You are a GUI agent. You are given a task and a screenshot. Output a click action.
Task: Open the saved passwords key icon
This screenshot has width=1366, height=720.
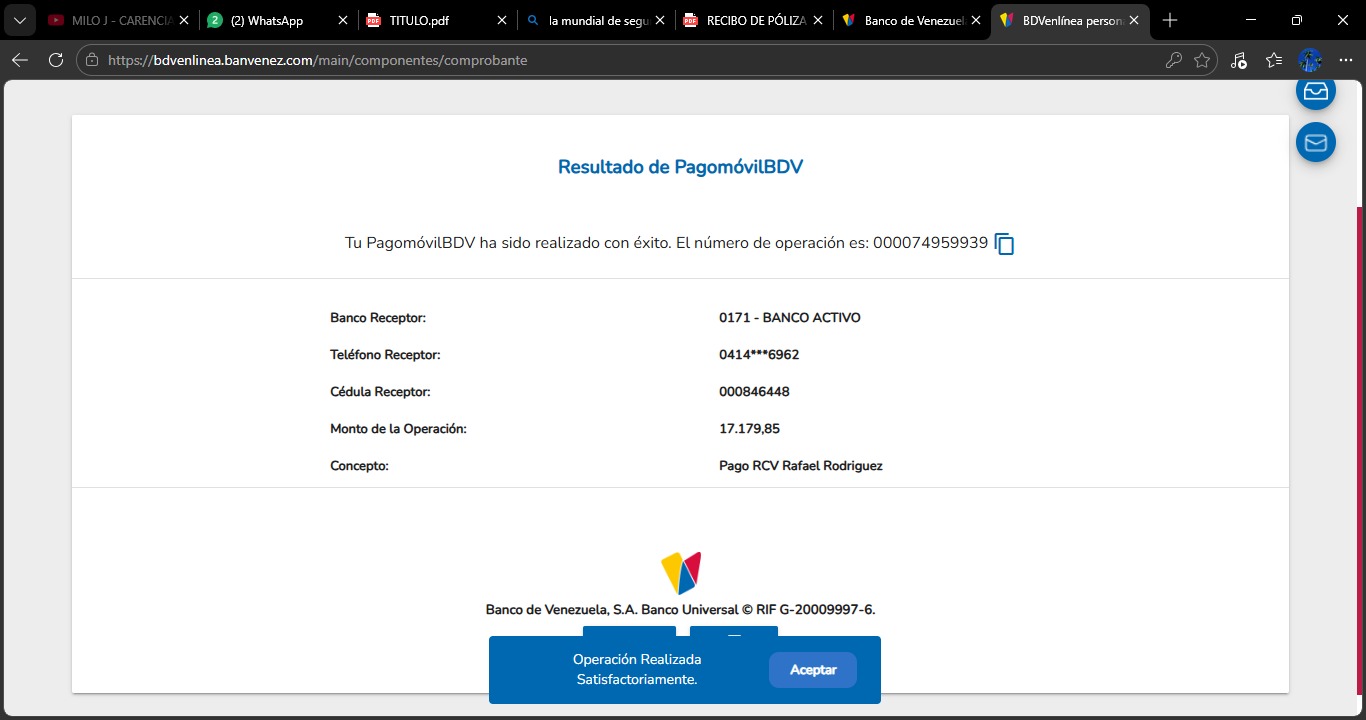tap(1174, 60)
